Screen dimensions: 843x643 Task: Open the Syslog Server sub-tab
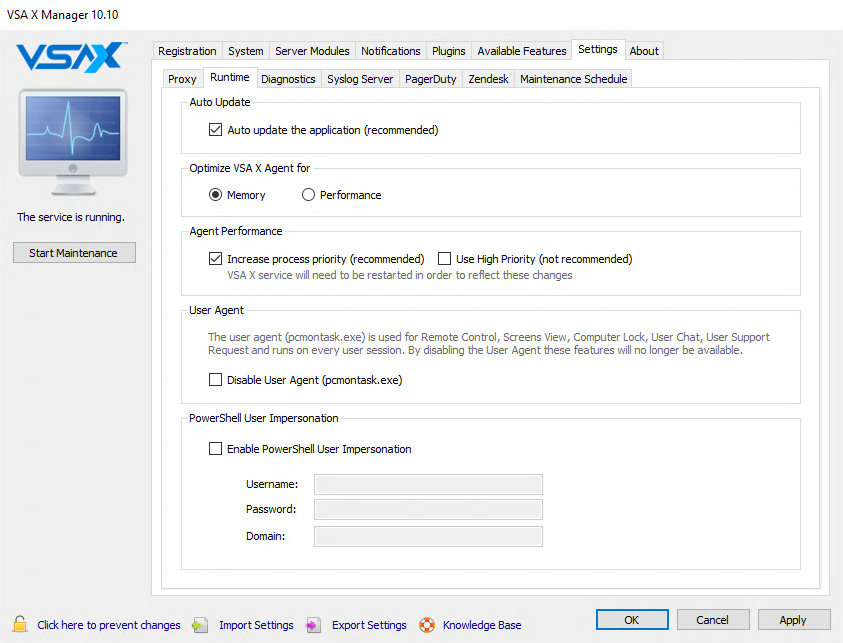coord(360,79)
